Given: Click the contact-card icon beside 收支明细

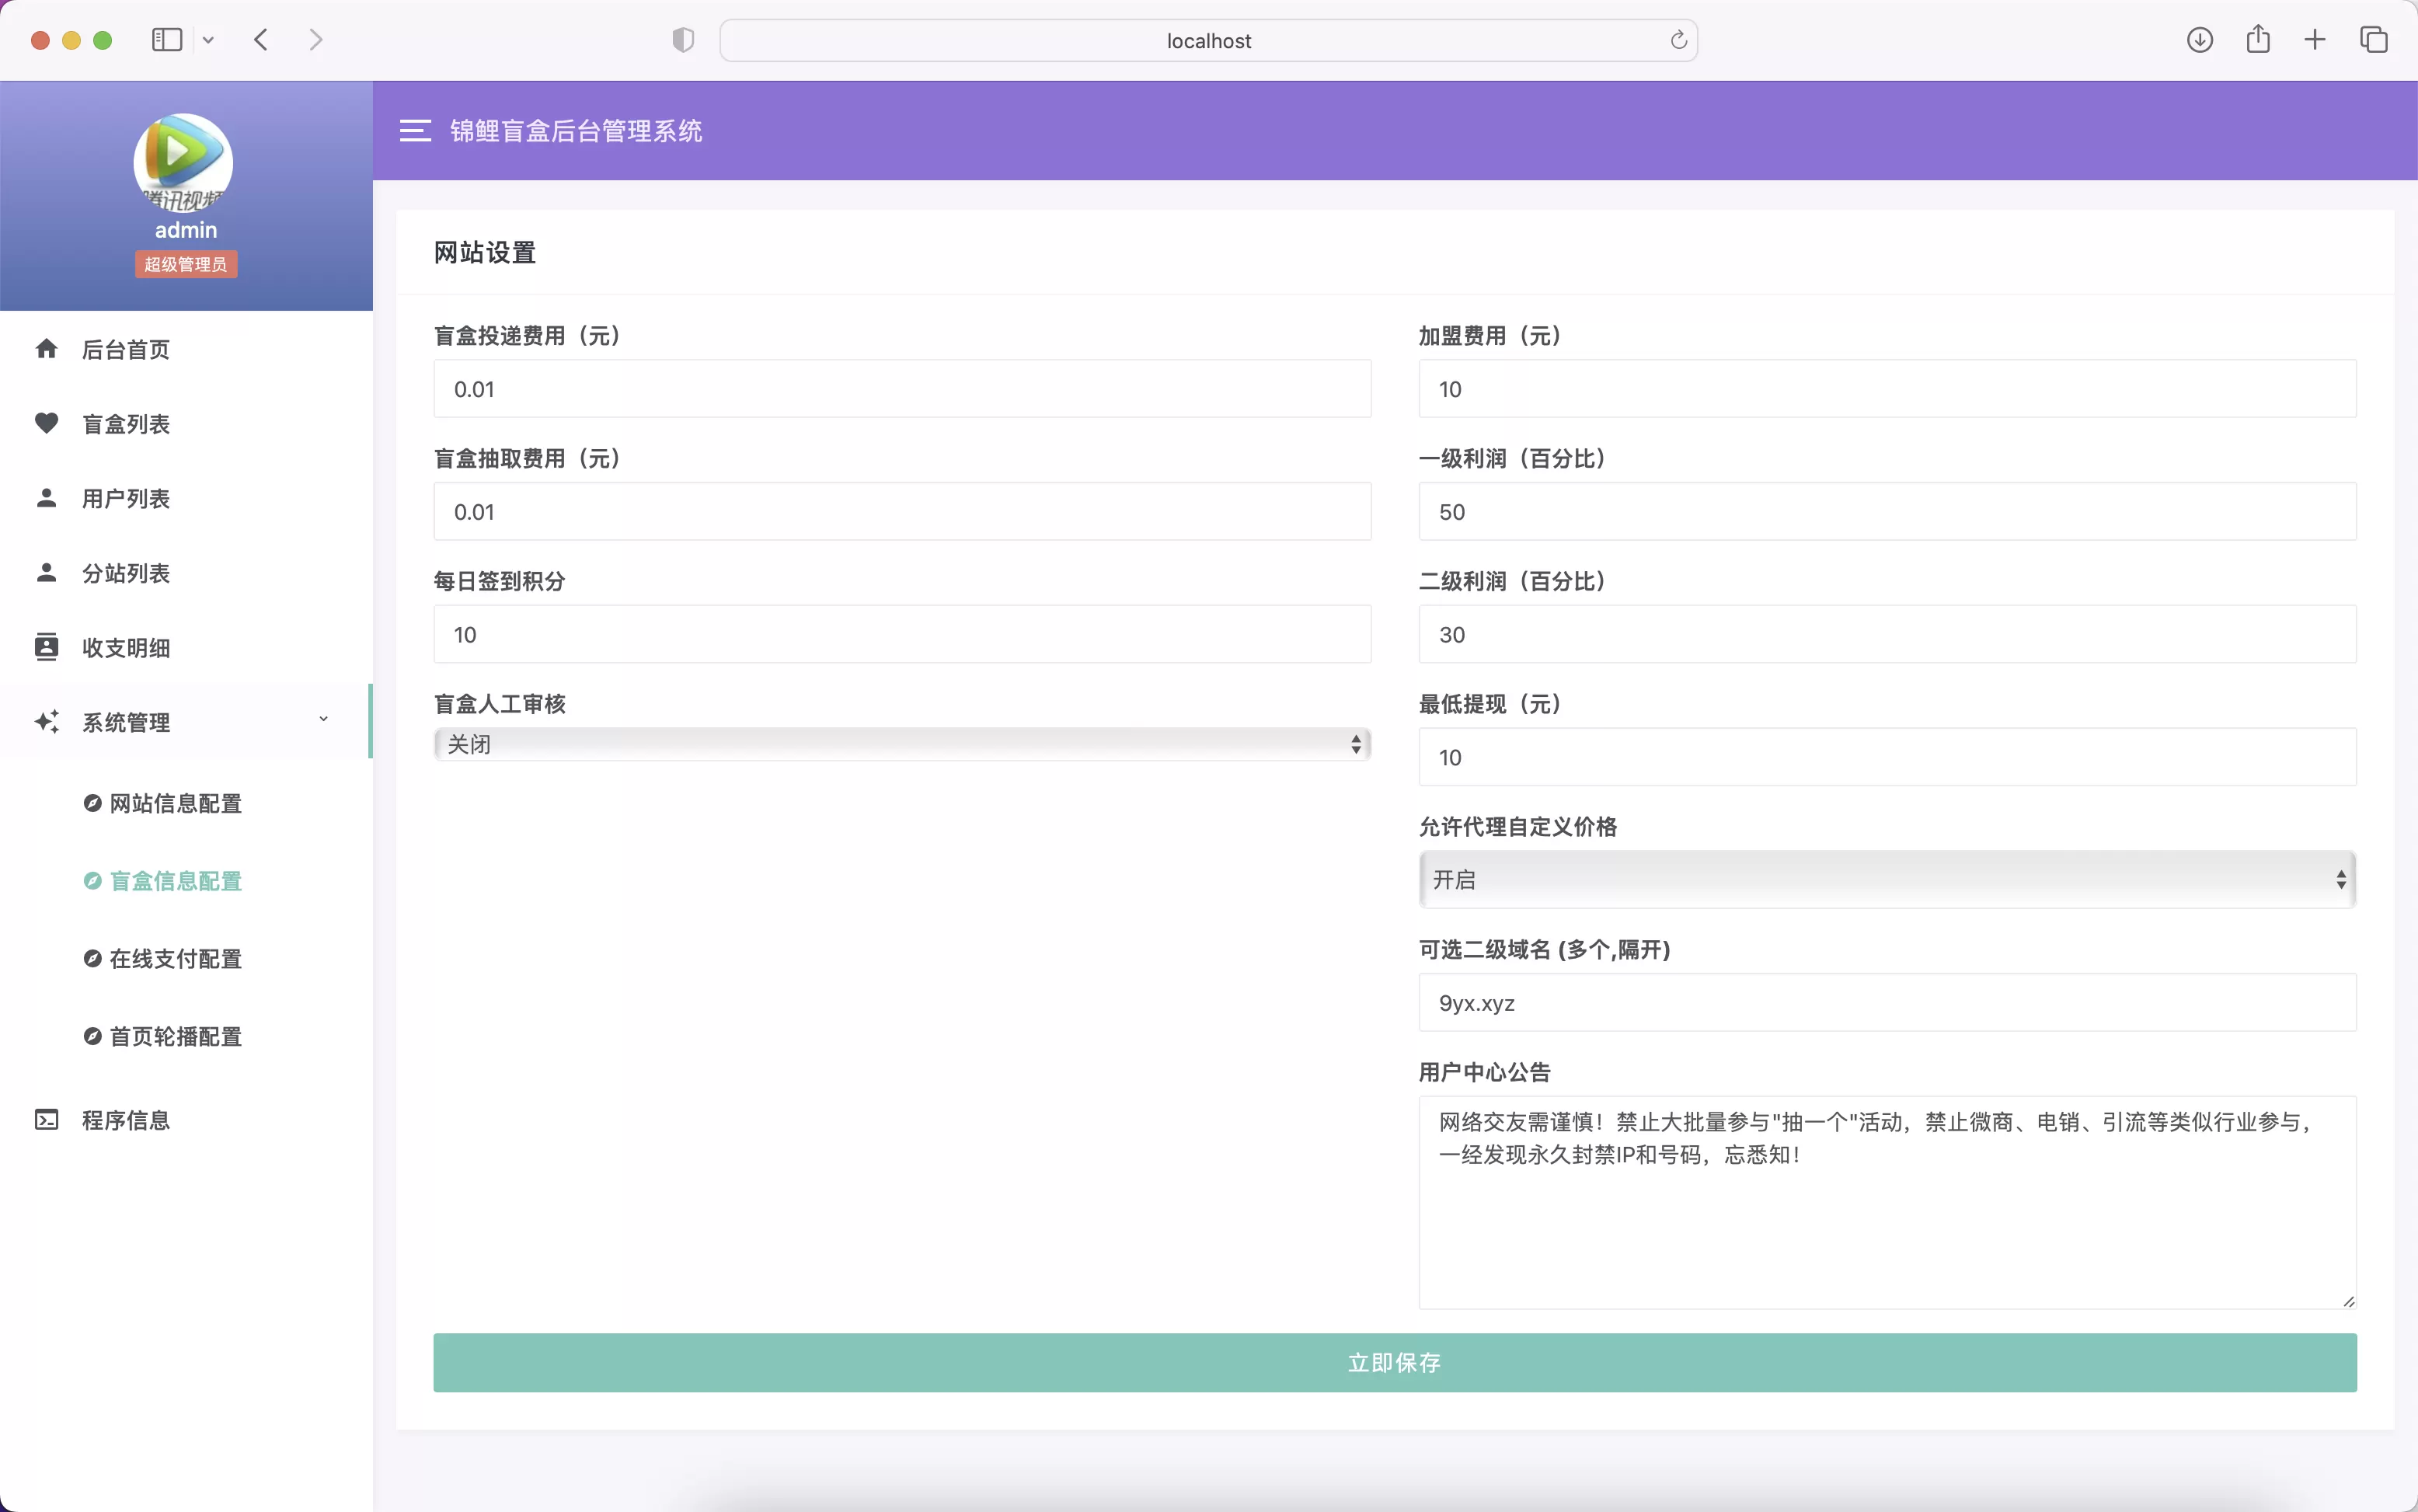Looking at the screenshot, I should [46, 647].
